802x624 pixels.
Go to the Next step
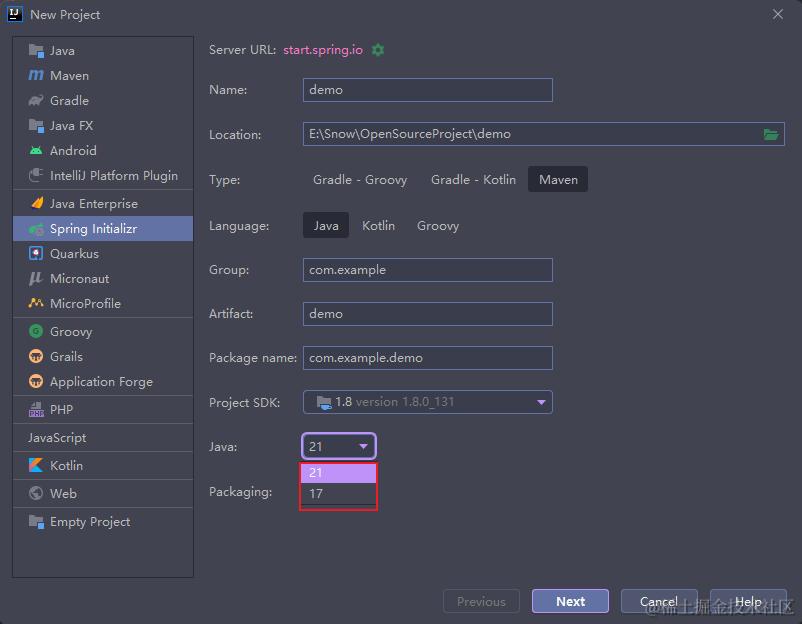570,601
